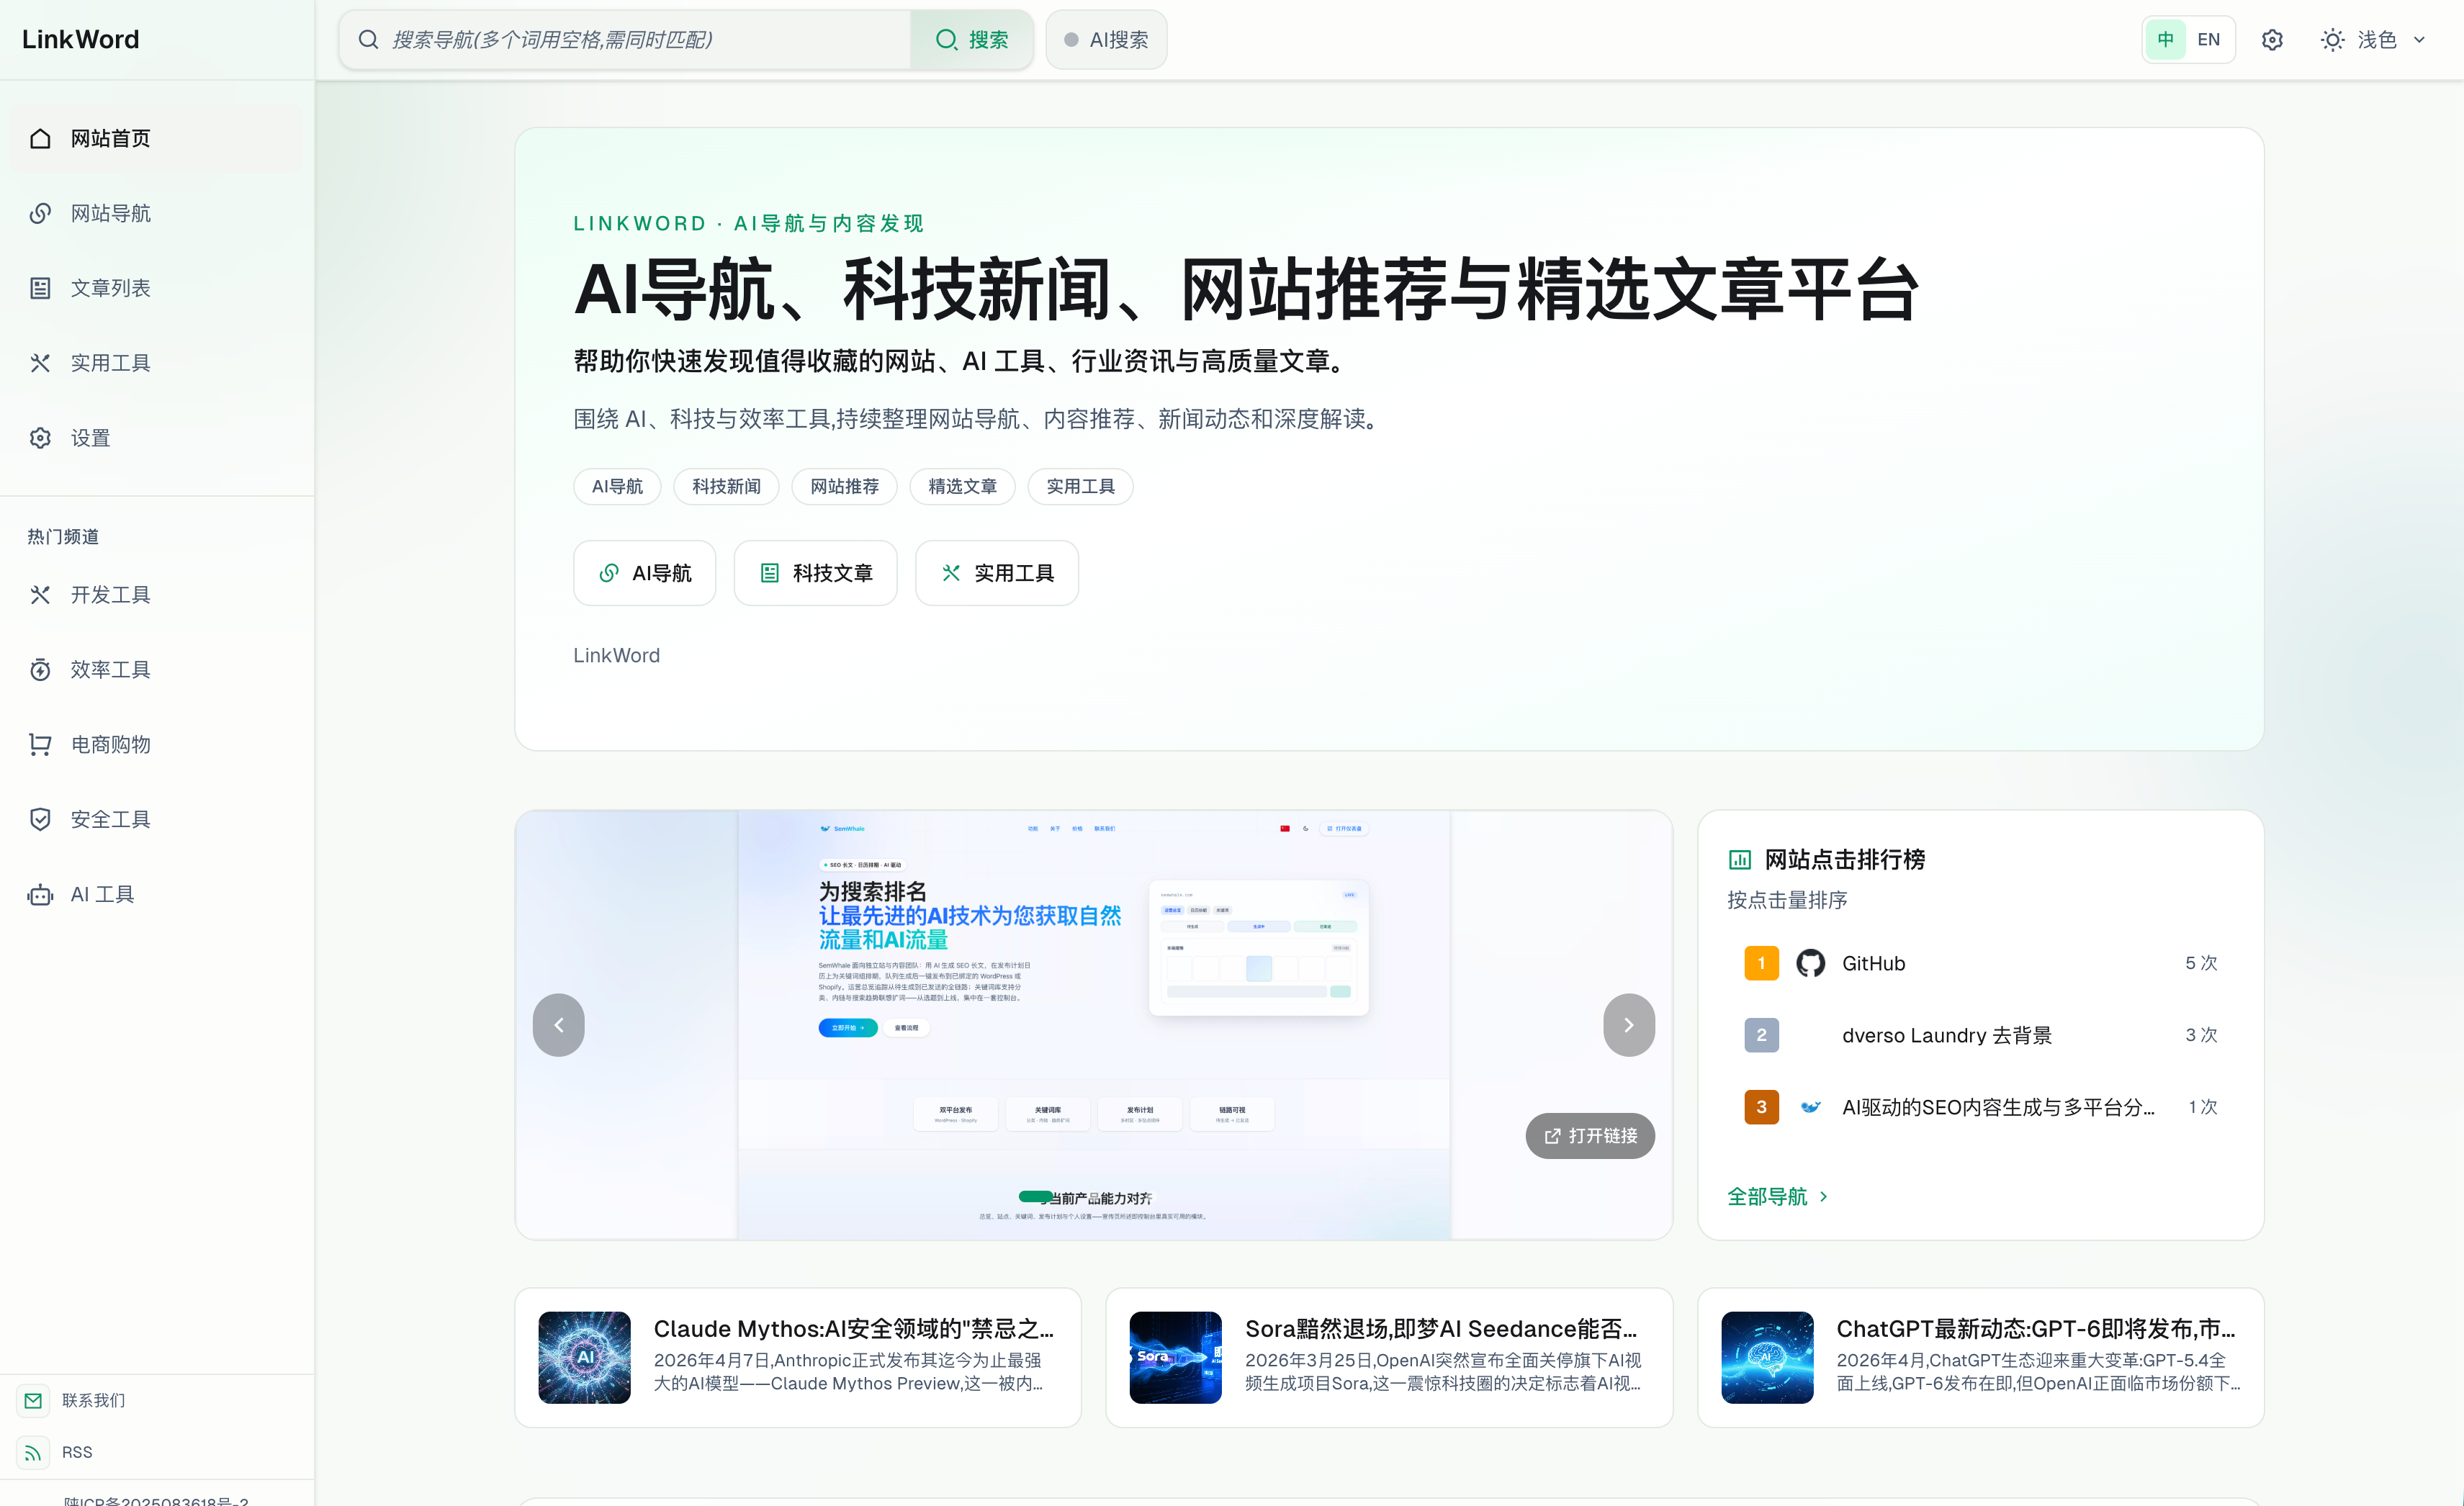2464x1506 pixels.
Task: Click the 实用工具 hero button
Action: 997,573
